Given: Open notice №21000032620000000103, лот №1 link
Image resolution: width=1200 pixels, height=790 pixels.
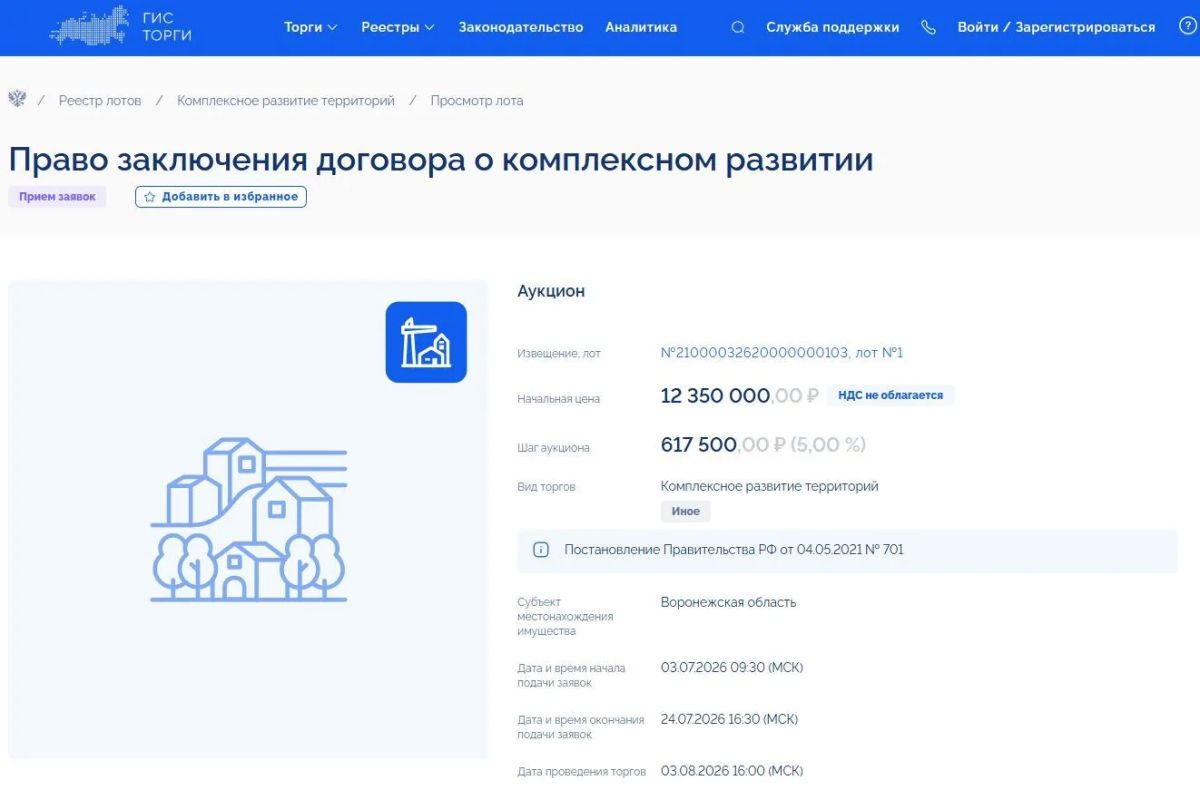Looking at the screenshot, I should (x=782, y=353).
